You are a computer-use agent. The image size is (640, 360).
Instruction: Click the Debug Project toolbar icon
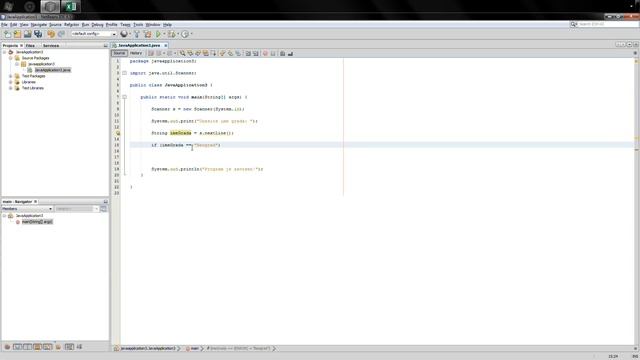tap(171, 34)
